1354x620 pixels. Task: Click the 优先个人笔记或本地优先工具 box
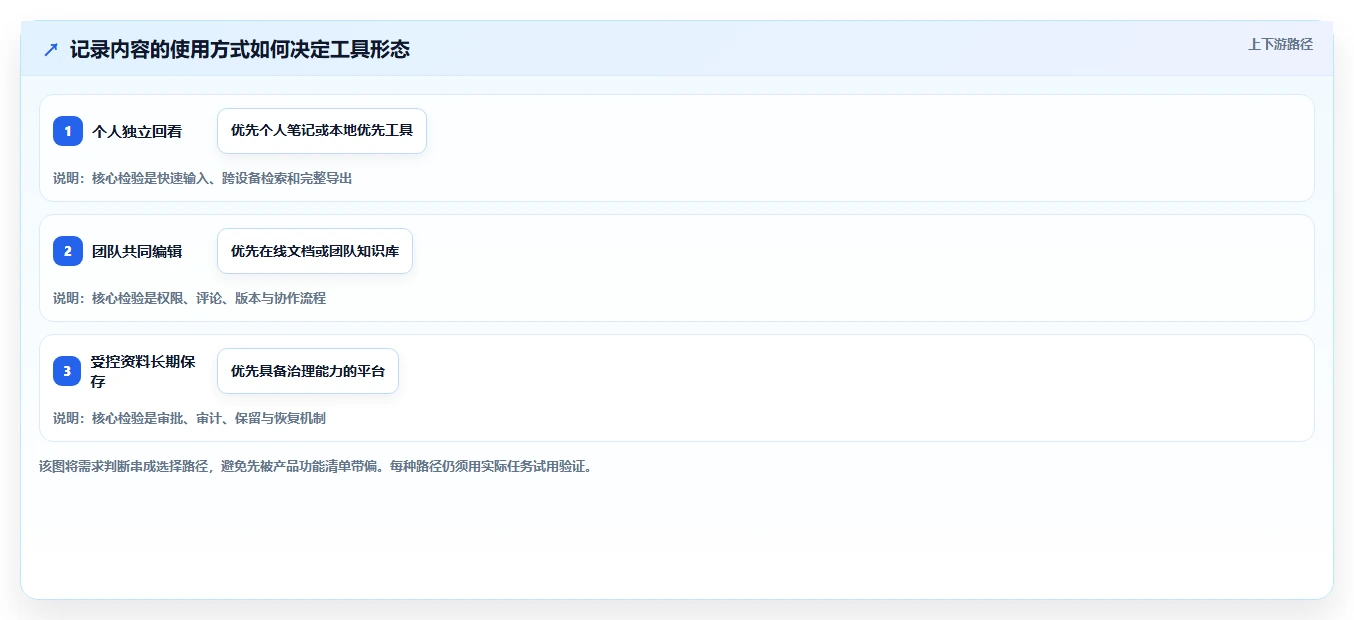[x=322, y=131]
